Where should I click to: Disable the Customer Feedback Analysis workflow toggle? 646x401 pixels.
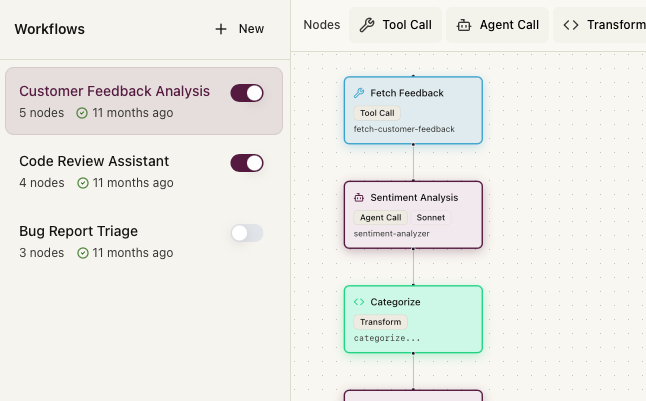point(247,93)
